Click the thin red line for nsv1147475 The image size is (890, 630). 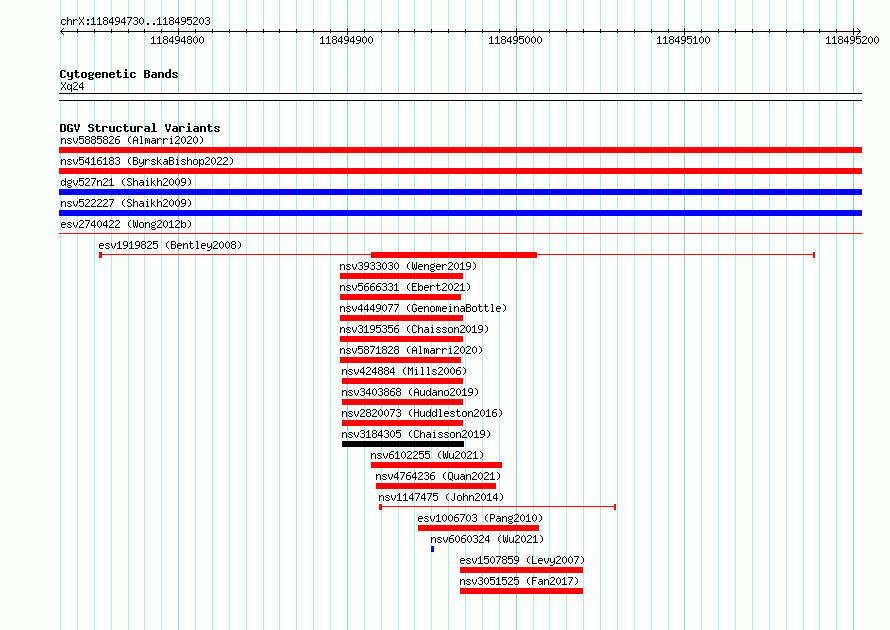[x=498, y=507]
